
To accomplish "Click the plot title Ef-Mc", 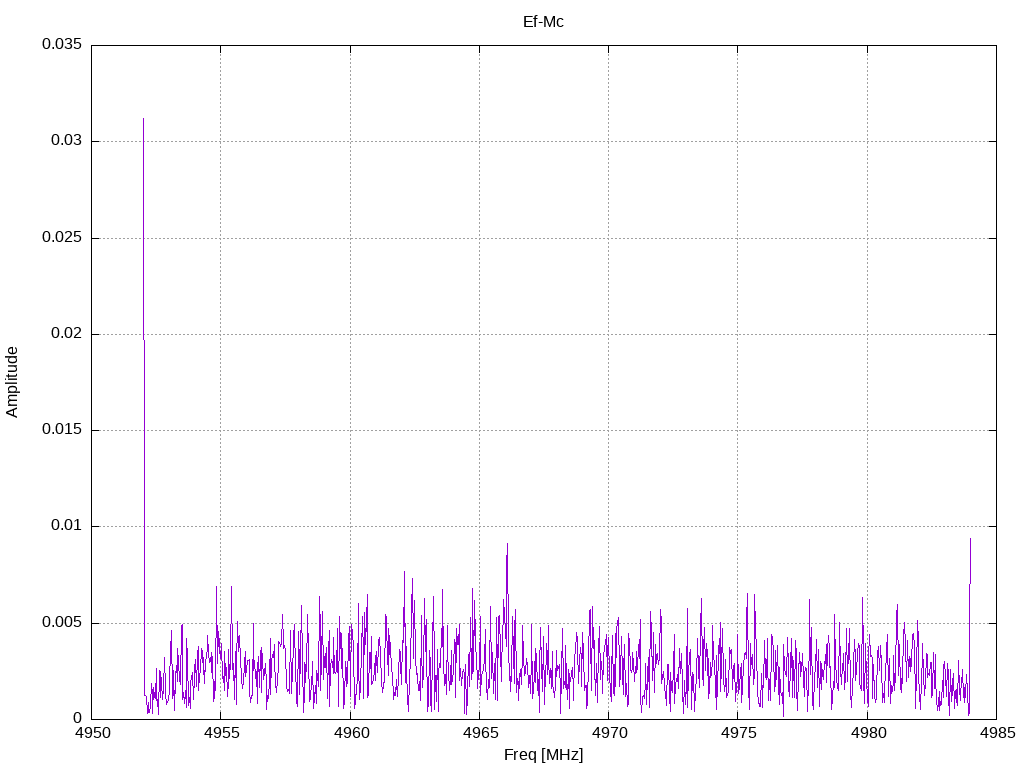I will 543,21.
